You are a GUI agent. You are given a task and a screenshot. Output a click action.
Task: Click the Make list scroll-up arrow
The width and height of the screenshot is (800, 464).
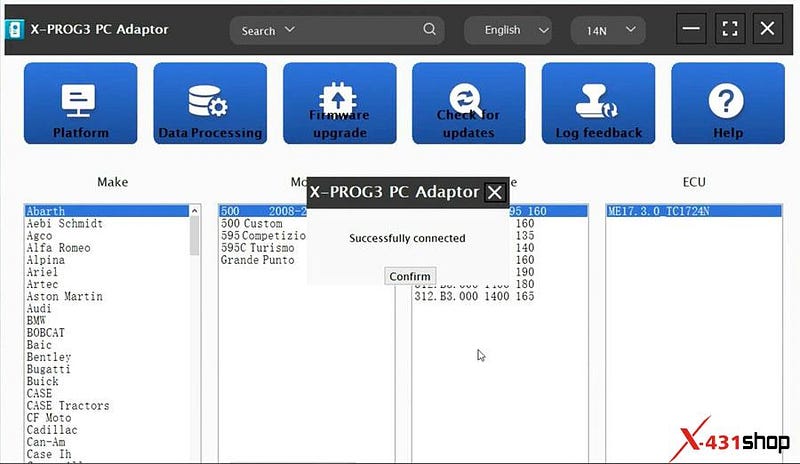tap(194, 211)
